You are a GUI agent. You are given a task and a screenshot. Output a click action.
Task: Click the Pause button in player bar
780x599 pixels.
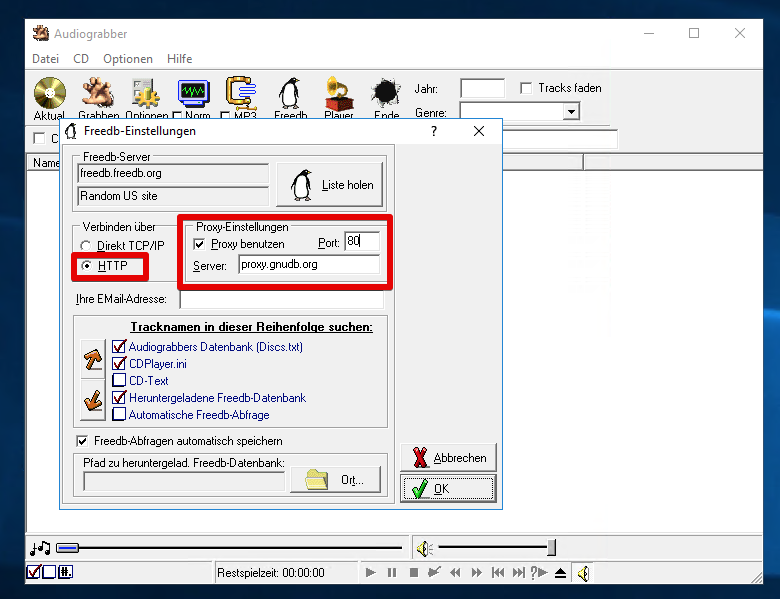click(392, 573)
